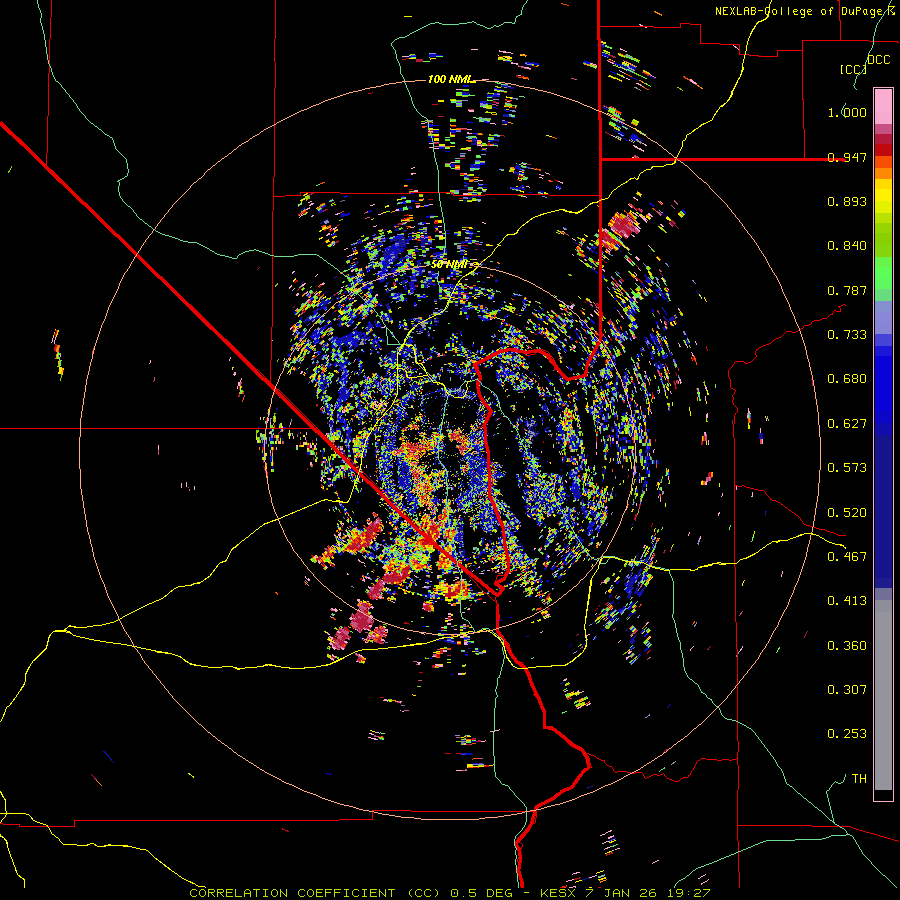Pick the red segment of the color bar
The image size is (900, 900).
(x=883, y=150)
